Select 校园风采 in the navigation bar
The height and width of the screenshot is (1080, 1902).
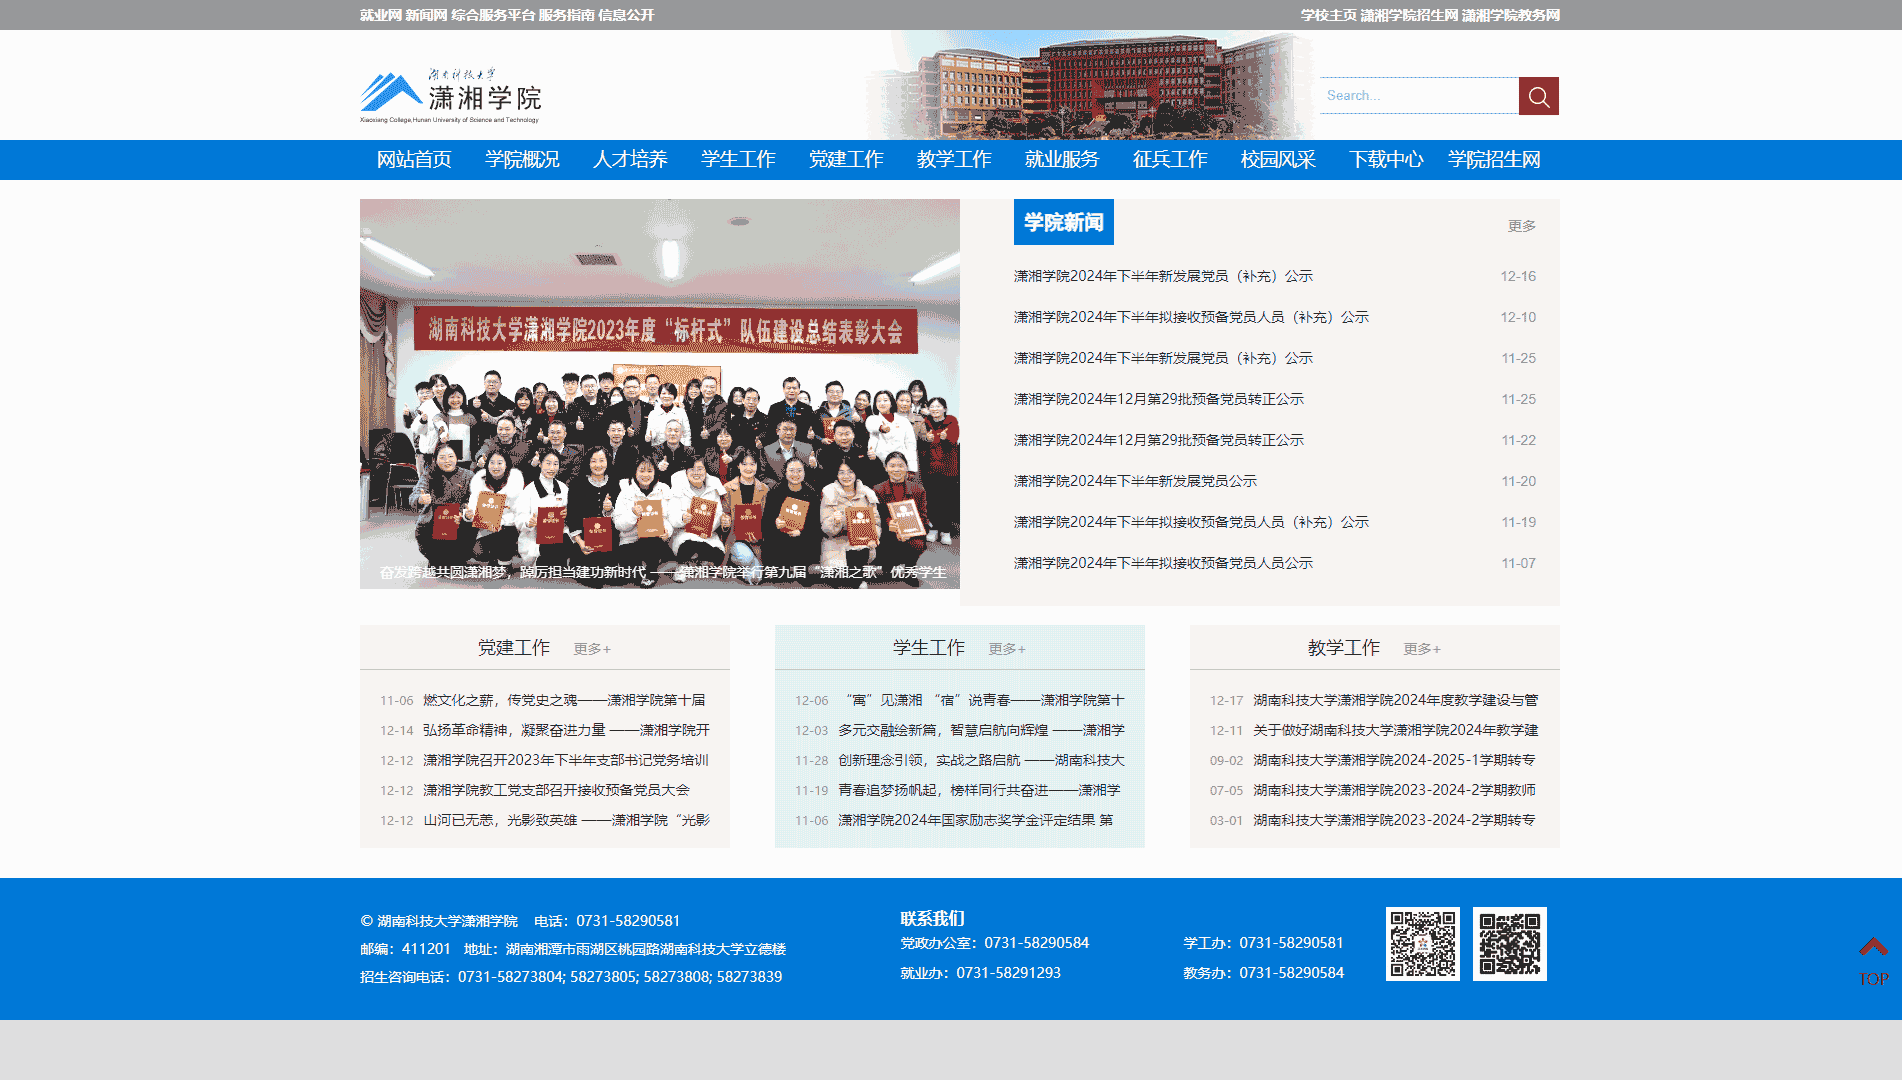click(1278, 160)
